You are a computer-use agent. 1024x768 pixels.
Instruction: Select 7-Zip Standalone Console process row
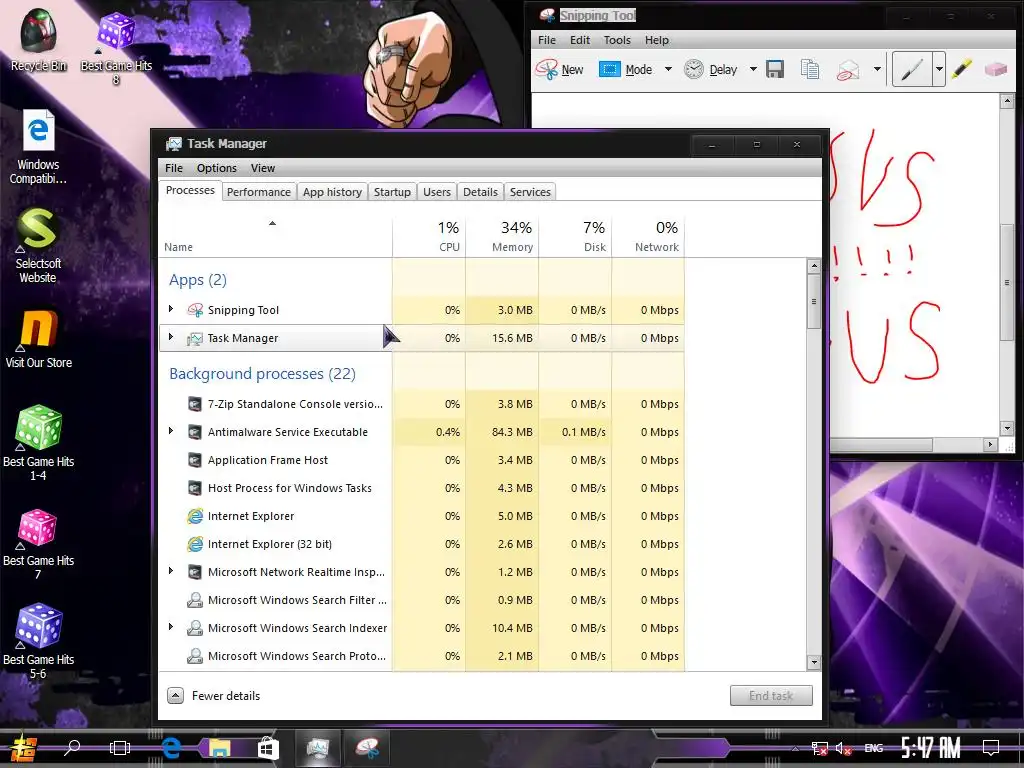[x=422, y=404]
